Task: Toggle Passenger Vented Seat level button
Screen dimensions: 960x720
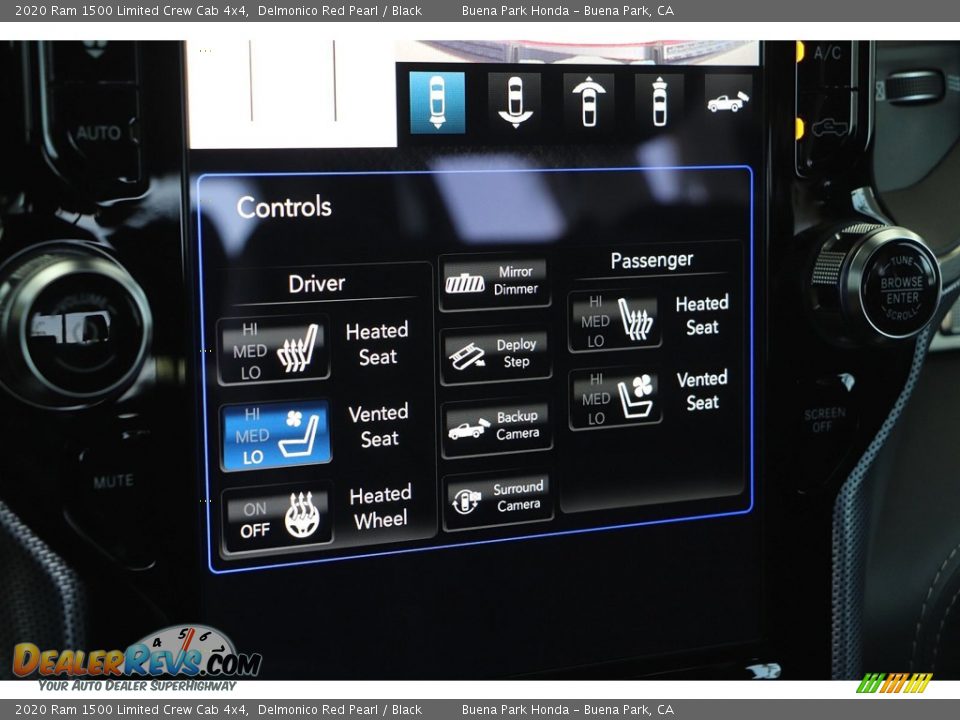Action: (616, 399)
